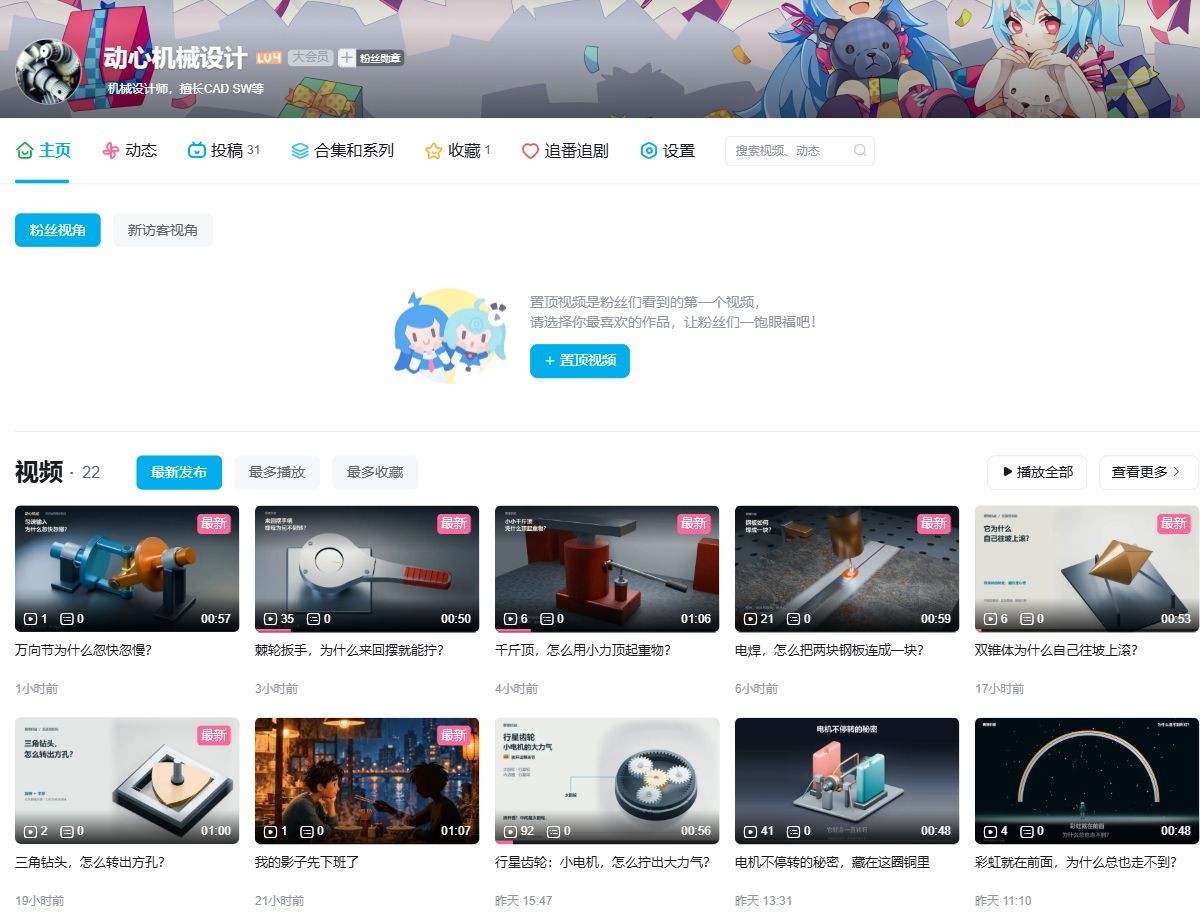Viewport: 1200px width, 913px height.
Task: Click danmaku count icon on 千斤顶 video
Action: 547,619
